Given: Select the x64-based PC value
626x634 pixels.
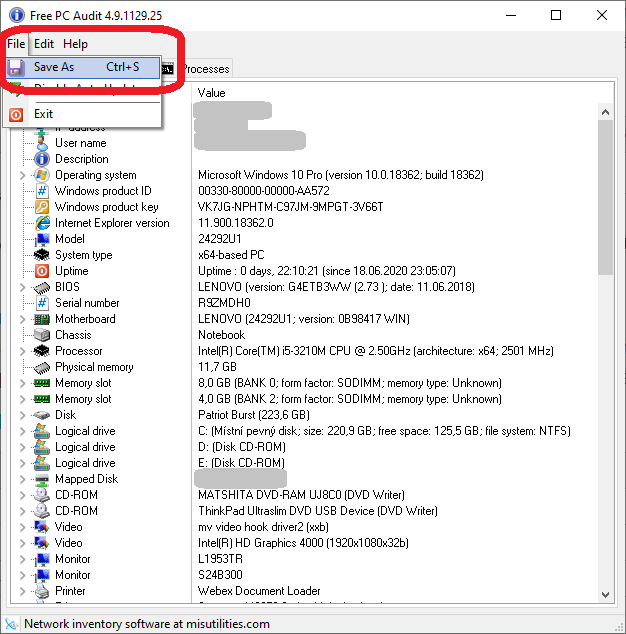Looking at the screenshot, I should [231, 255].
